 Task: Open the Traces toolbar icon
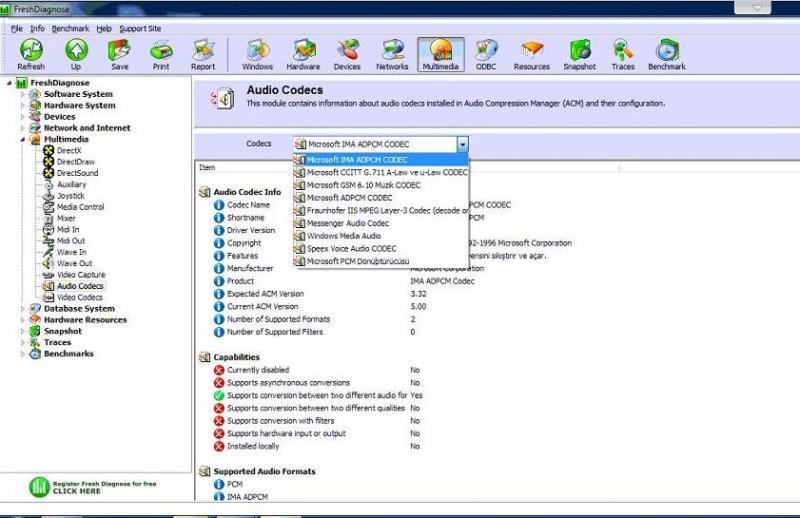[x=623, y=54]
